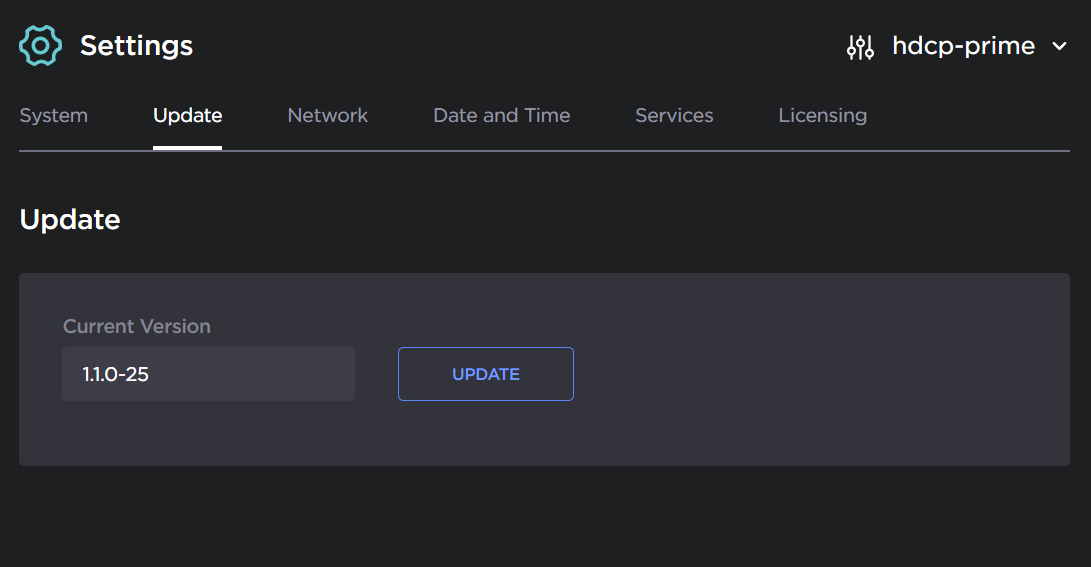The height and width of the screenshot is (567, 1091).
Task: Click the teal Settings gear icon
Action: click(x=41, y=46)
